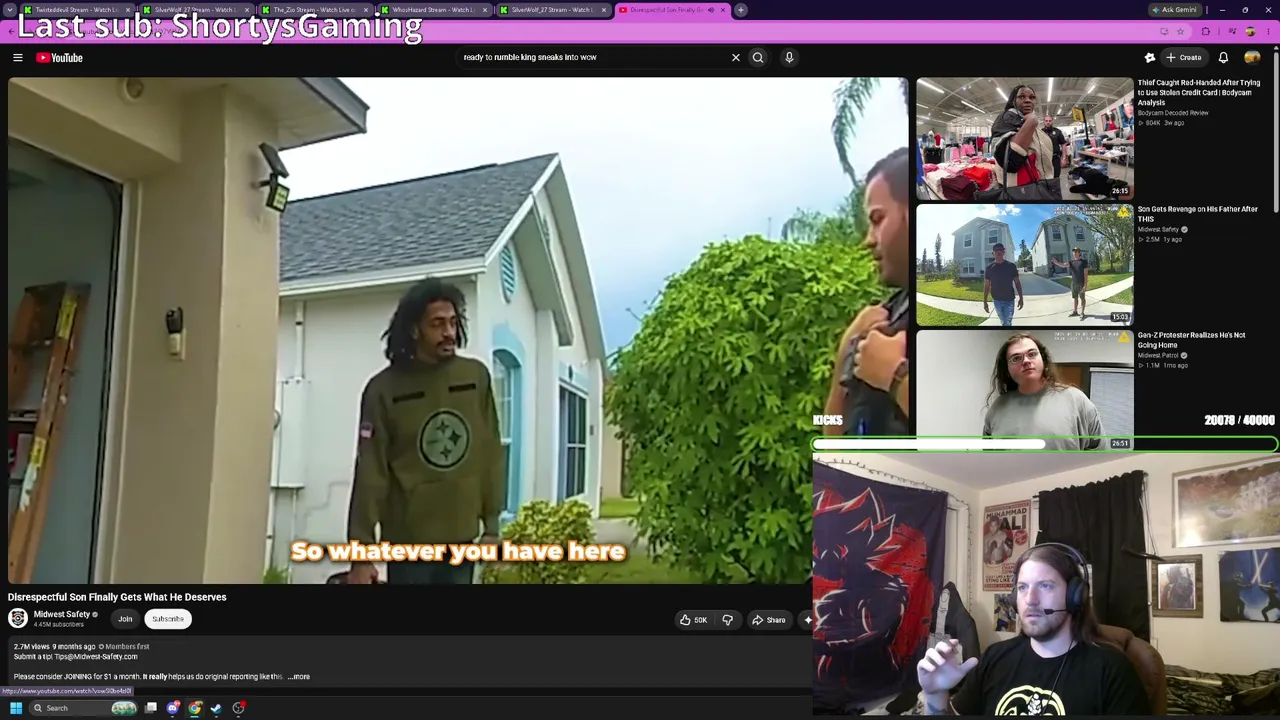This screenshot has height=720, width=1280.
Task: Join the Midwest Safety channel membership
Action: (125, 619)
